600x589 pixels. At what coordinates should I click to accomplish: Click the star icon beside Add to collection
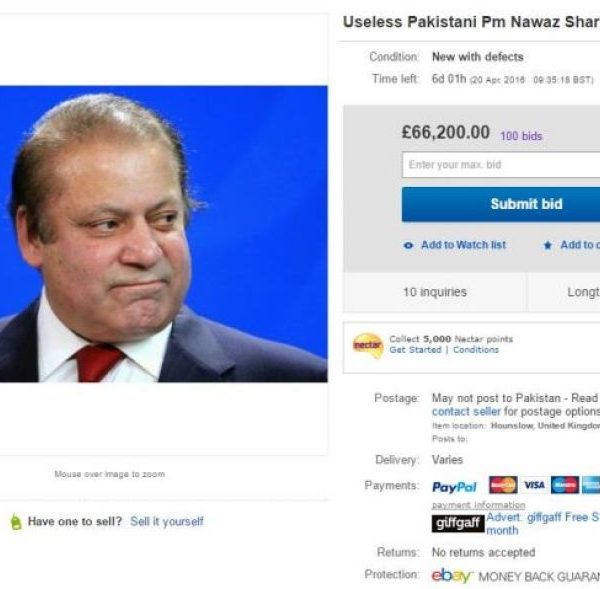548,245
